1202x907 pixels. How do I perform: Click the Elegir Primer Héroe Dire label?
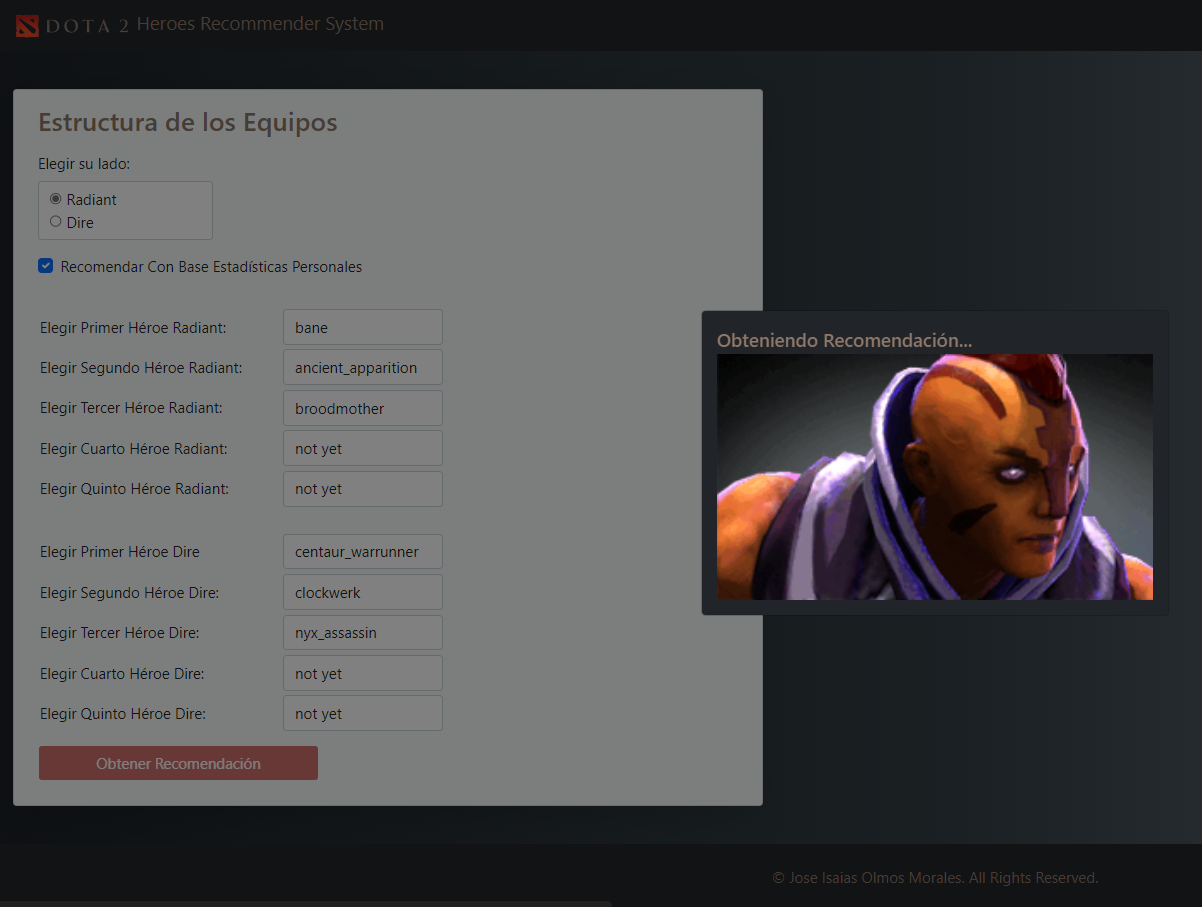pos(120,552)
